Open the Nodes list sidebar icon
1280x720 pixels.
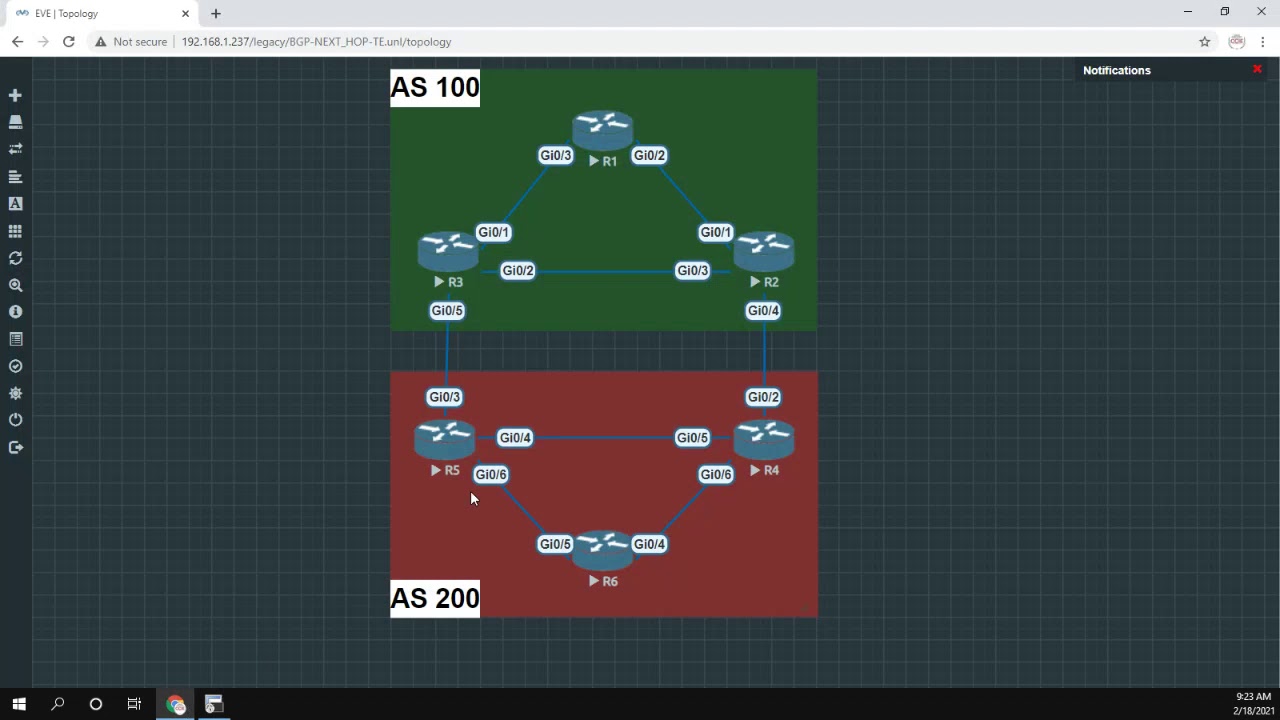pos(15,122)
